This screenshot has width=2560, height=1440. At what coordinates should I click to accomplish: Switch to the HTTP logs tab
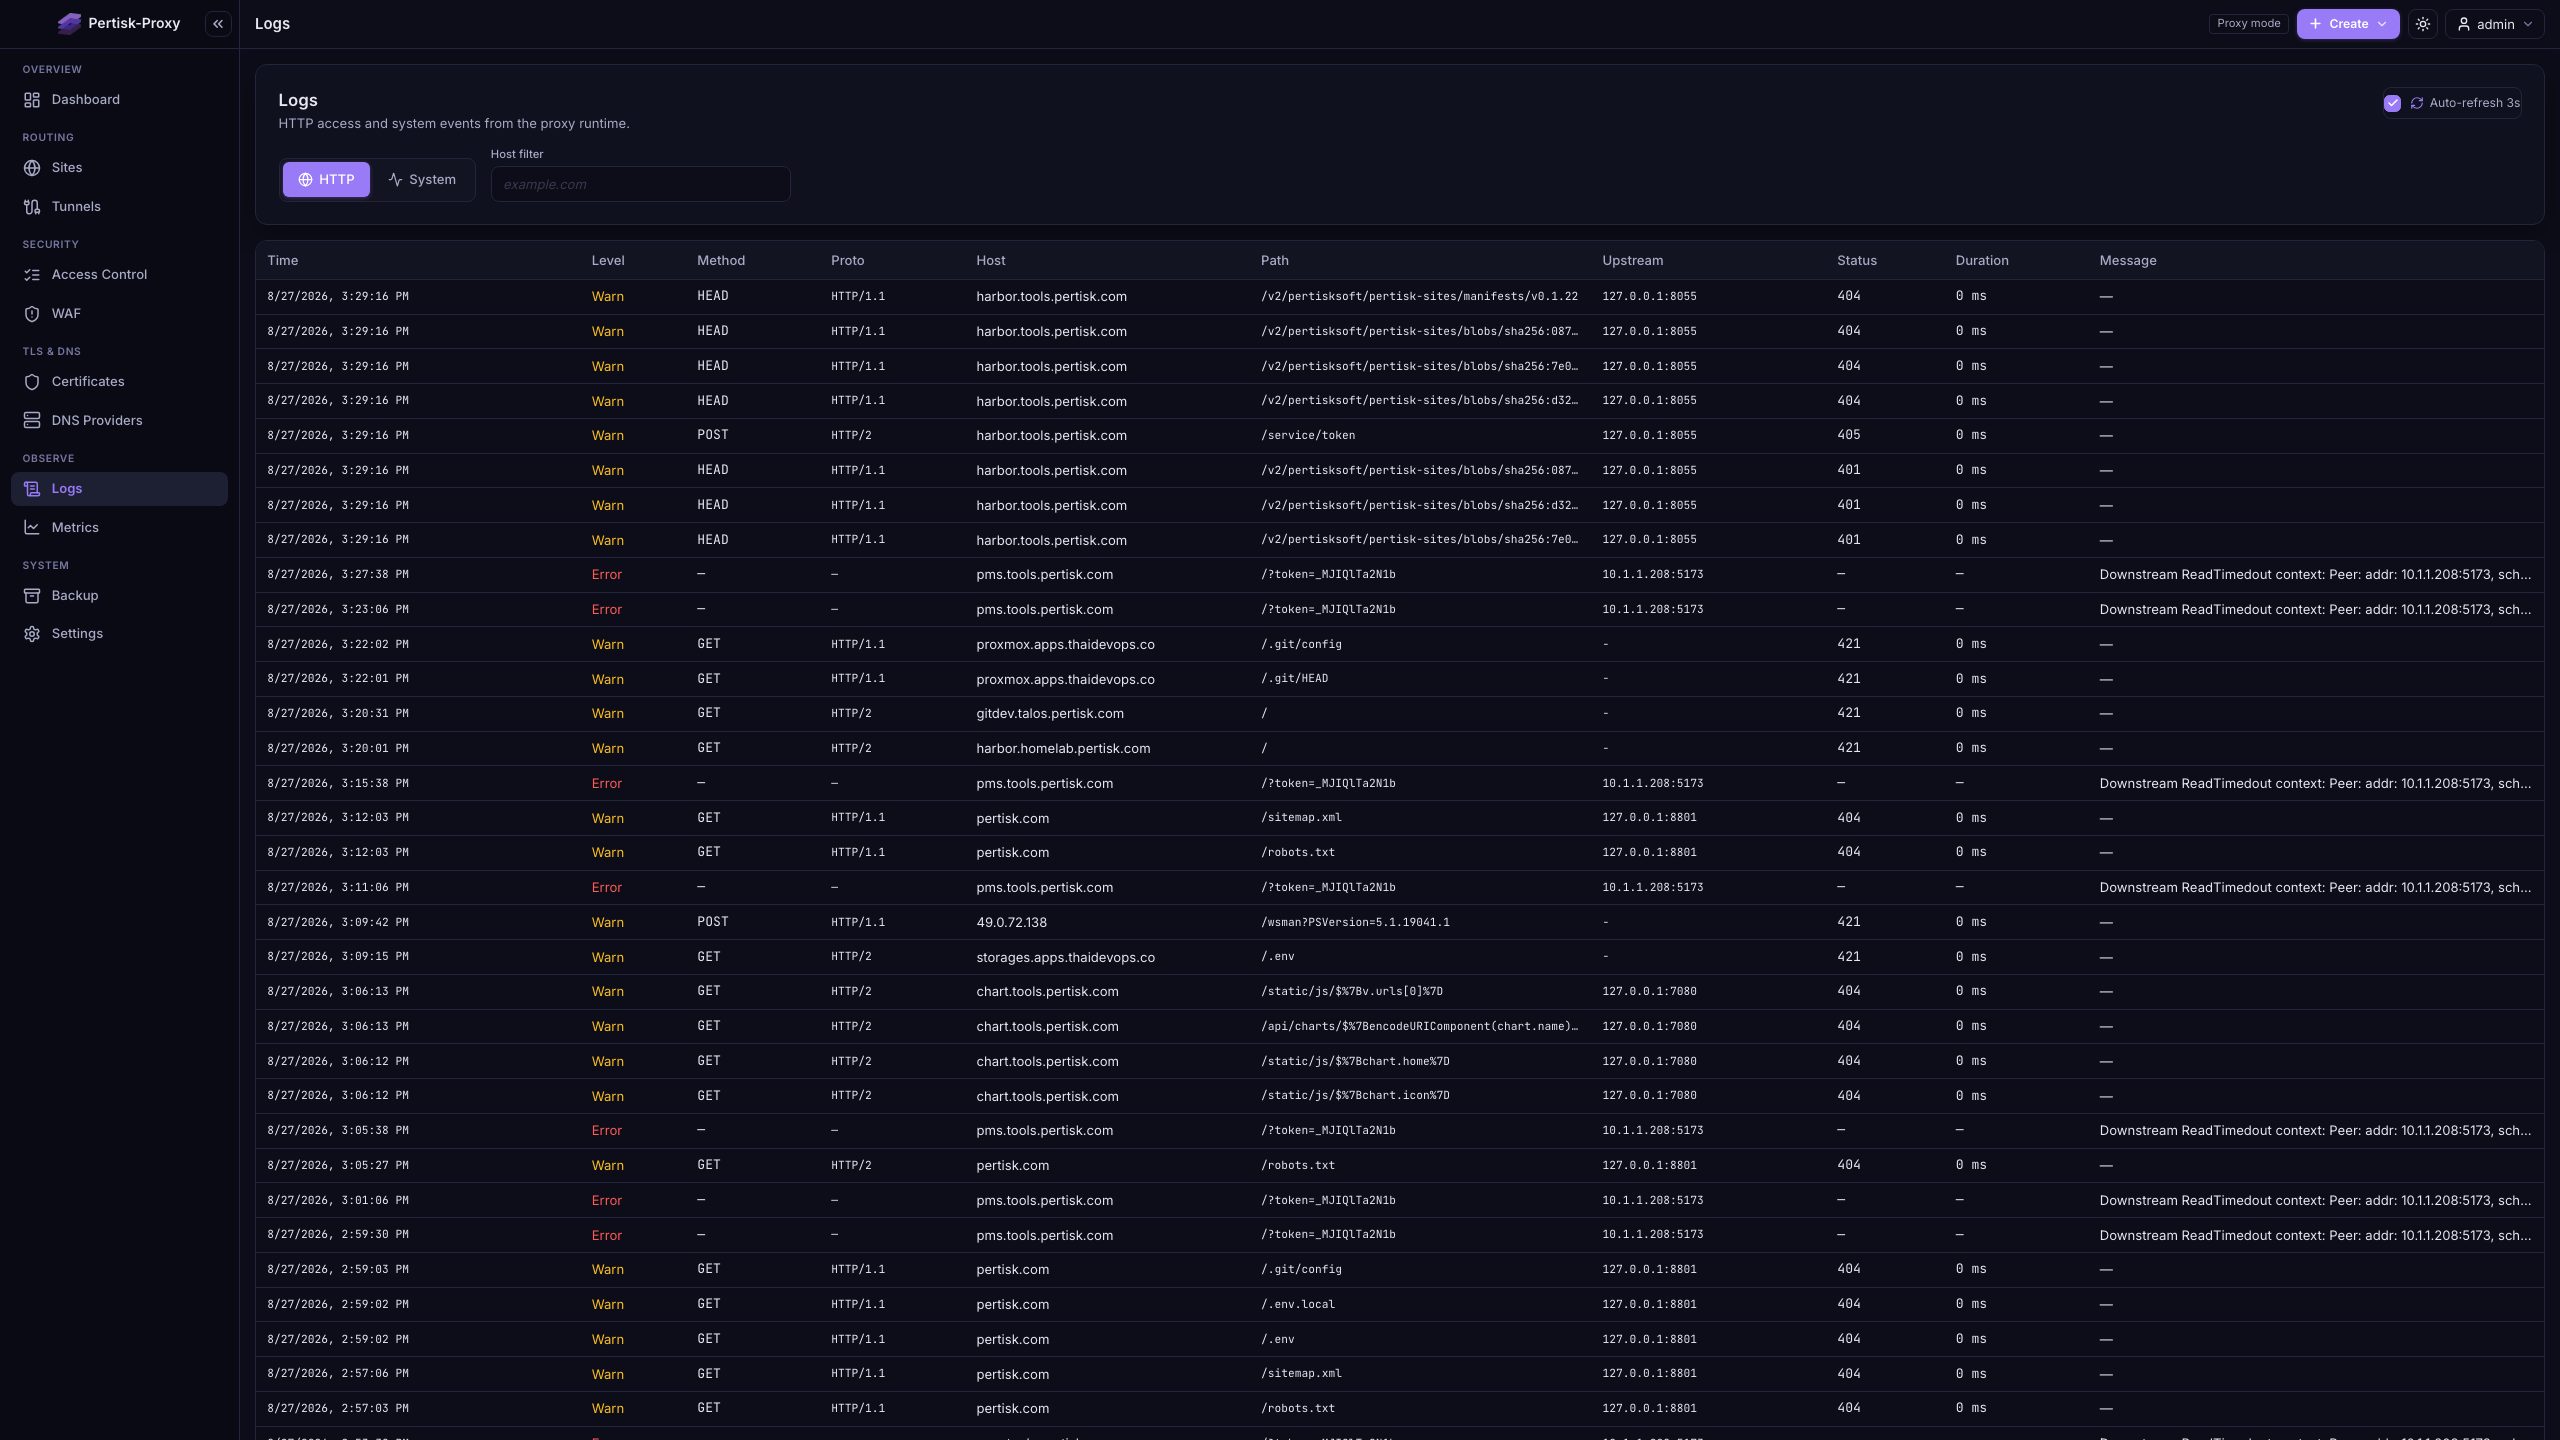(x=326, y=180)
